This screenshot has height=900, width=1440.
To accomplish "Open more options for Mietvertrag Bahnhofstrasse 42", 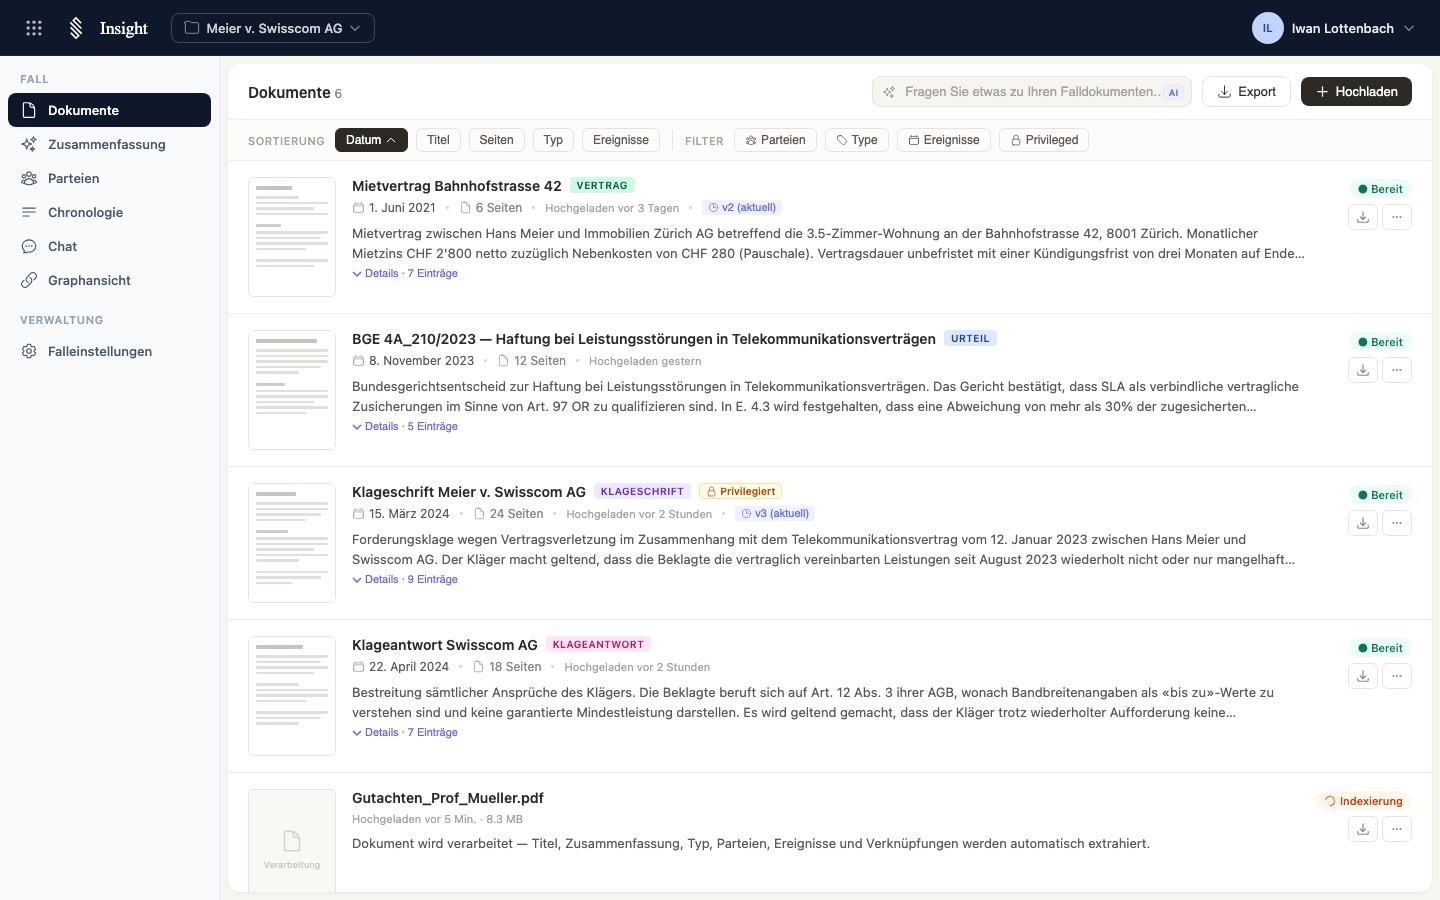I will [x=1397, y=217].
